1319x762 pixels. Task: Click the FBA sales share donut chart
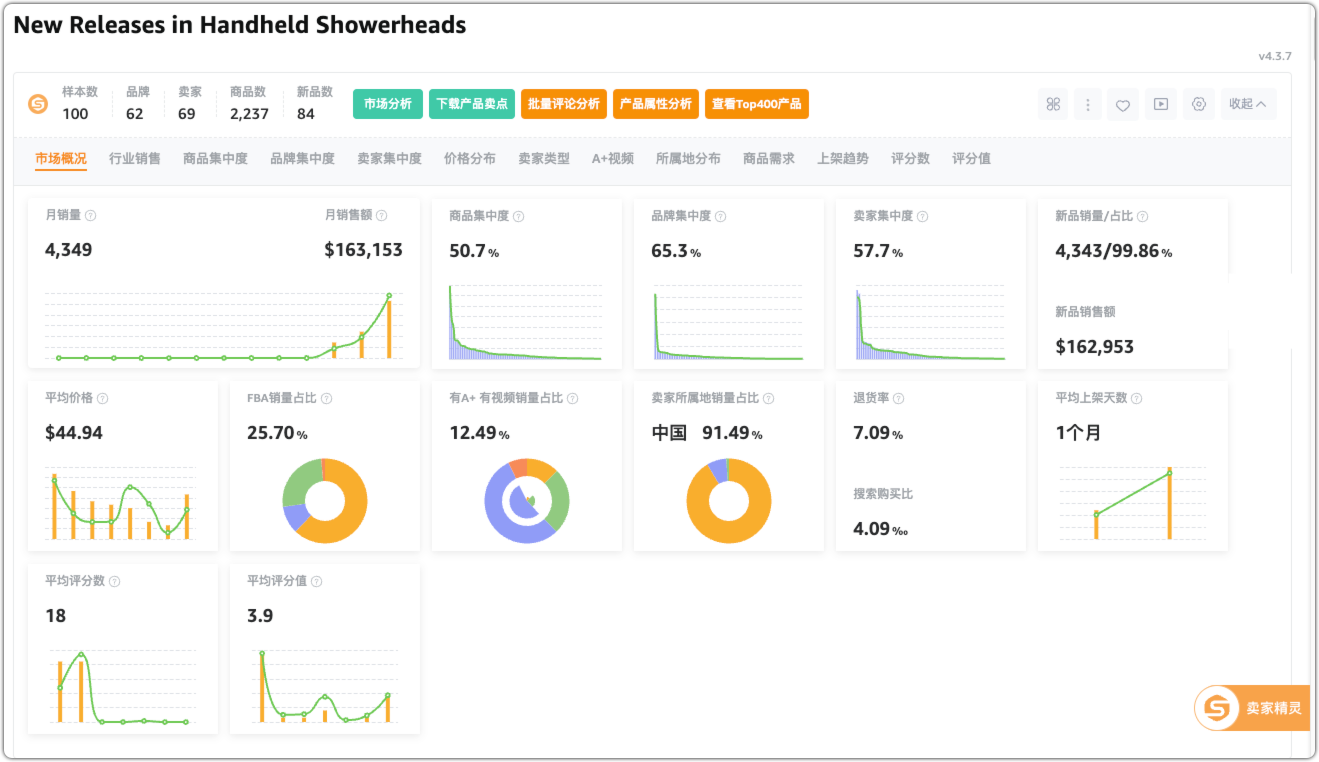coord(325,501)
